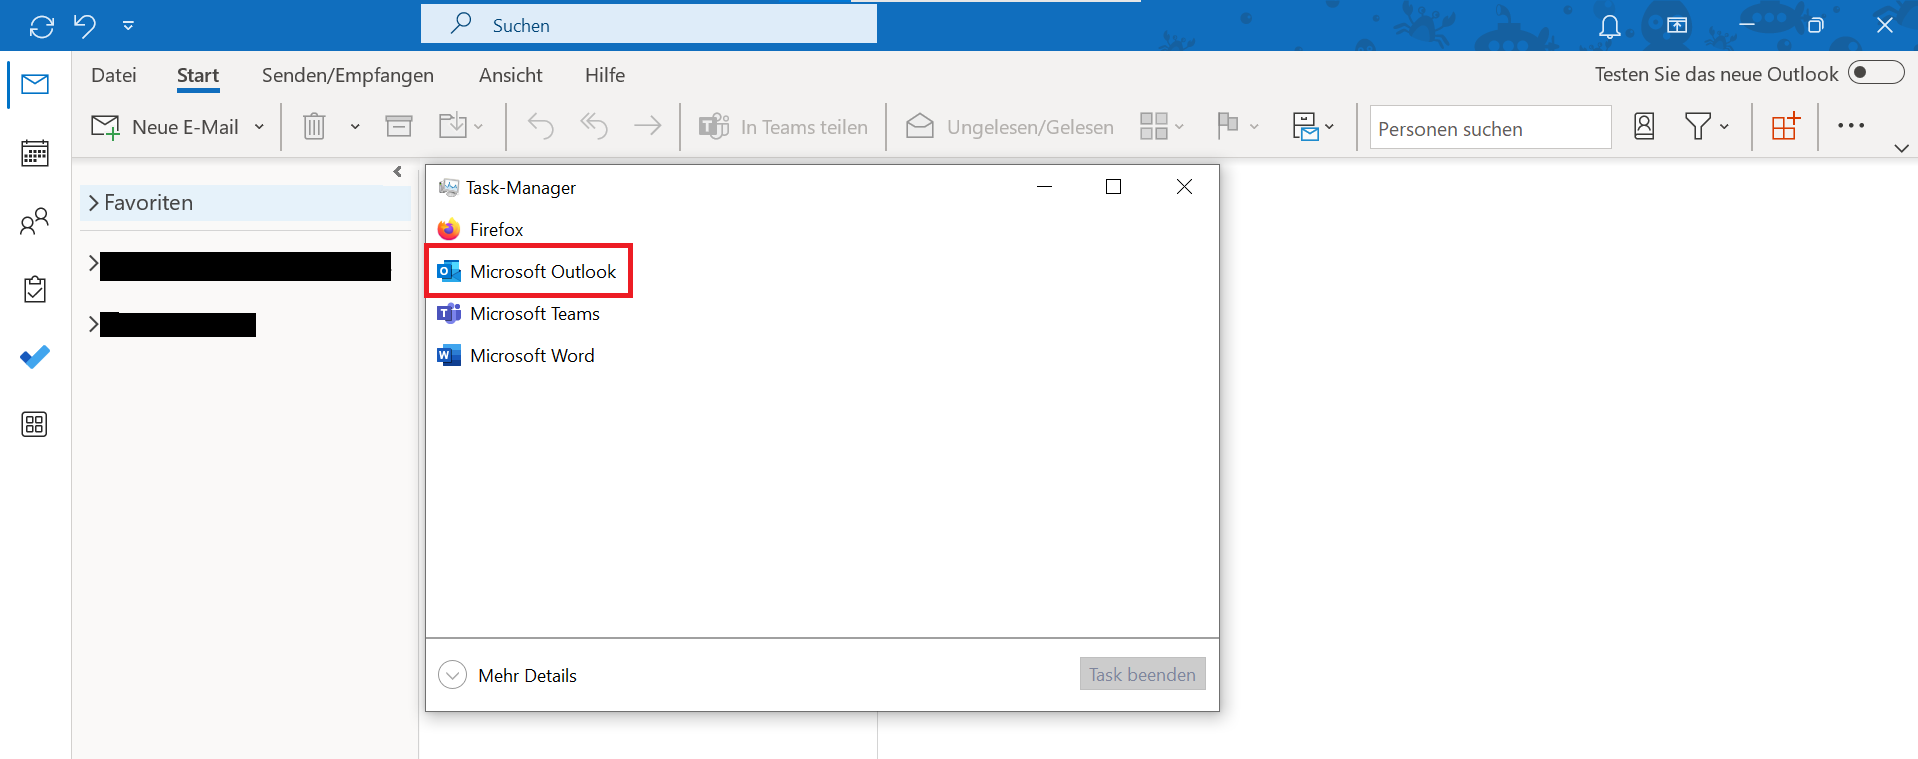Click the notifications bell icon

1610,26
